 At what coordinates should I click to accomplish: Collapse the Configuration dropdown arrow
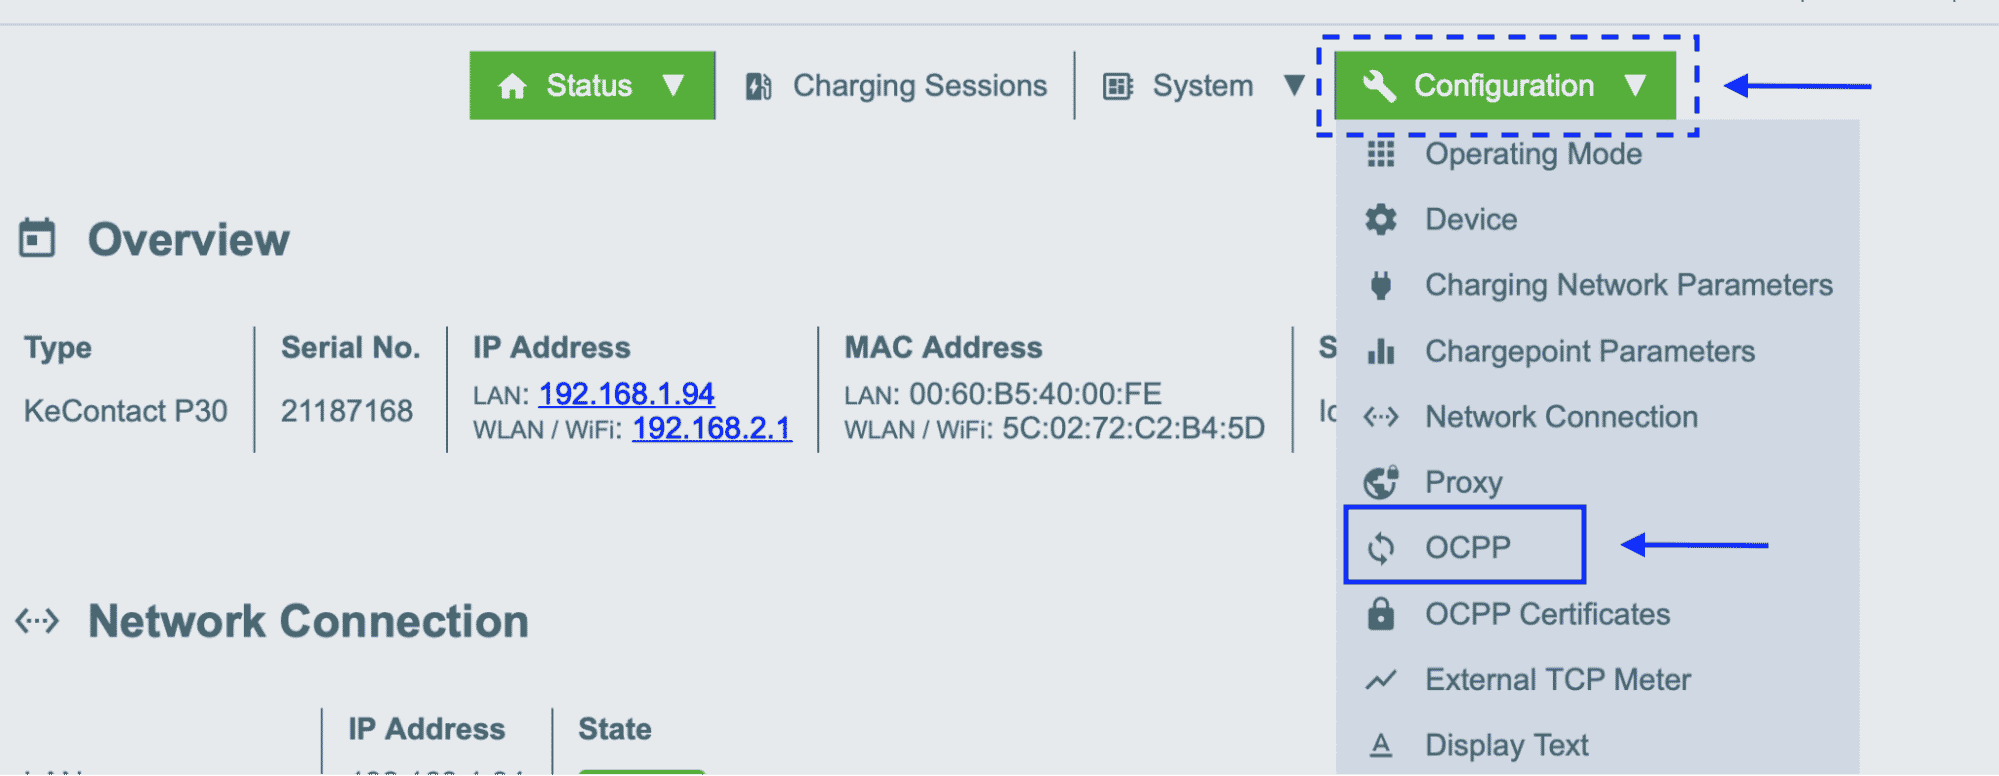(1635, 85)
